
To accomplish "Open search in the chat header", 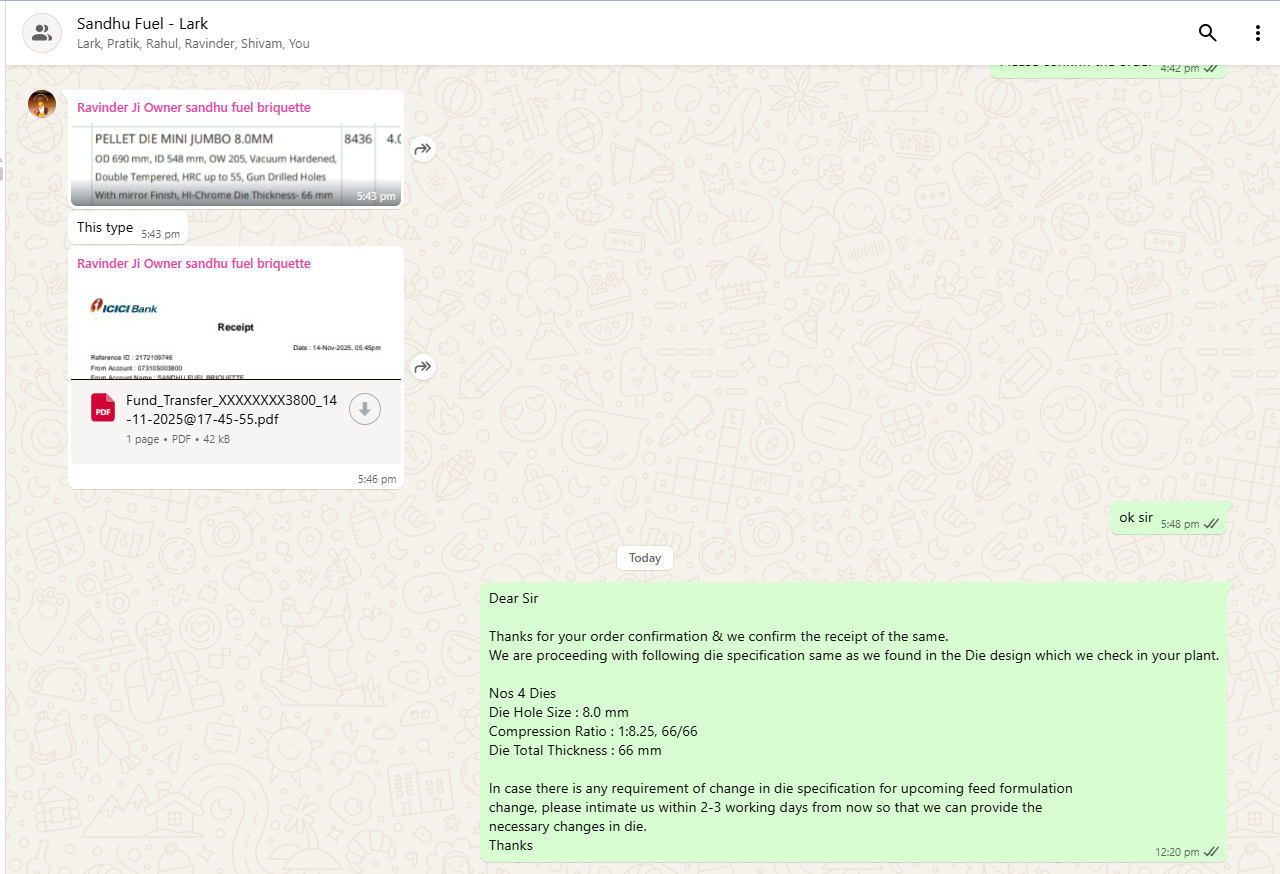I will [1207, 33].
